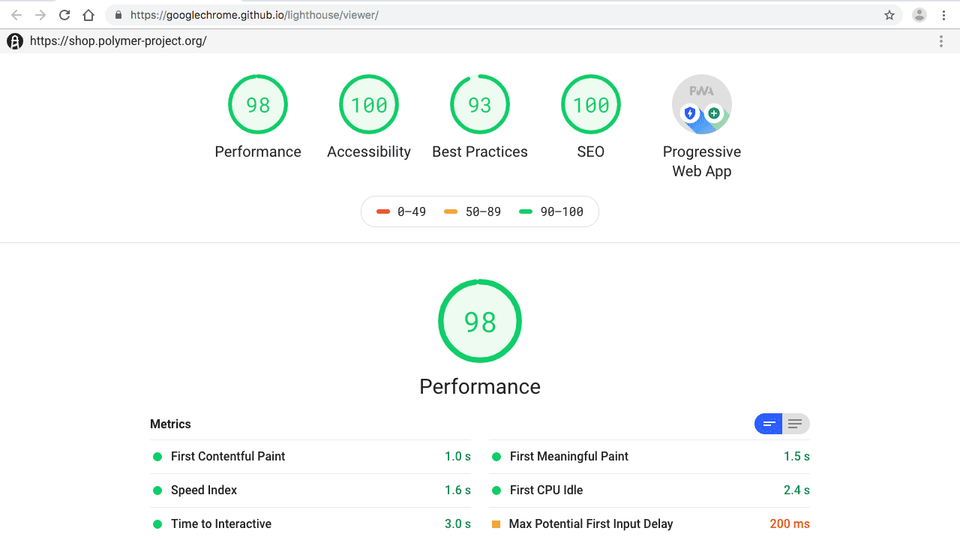Click the green 90–100 legend marker
This screenshot has width=960, height=540.
(x=526, y=212)
